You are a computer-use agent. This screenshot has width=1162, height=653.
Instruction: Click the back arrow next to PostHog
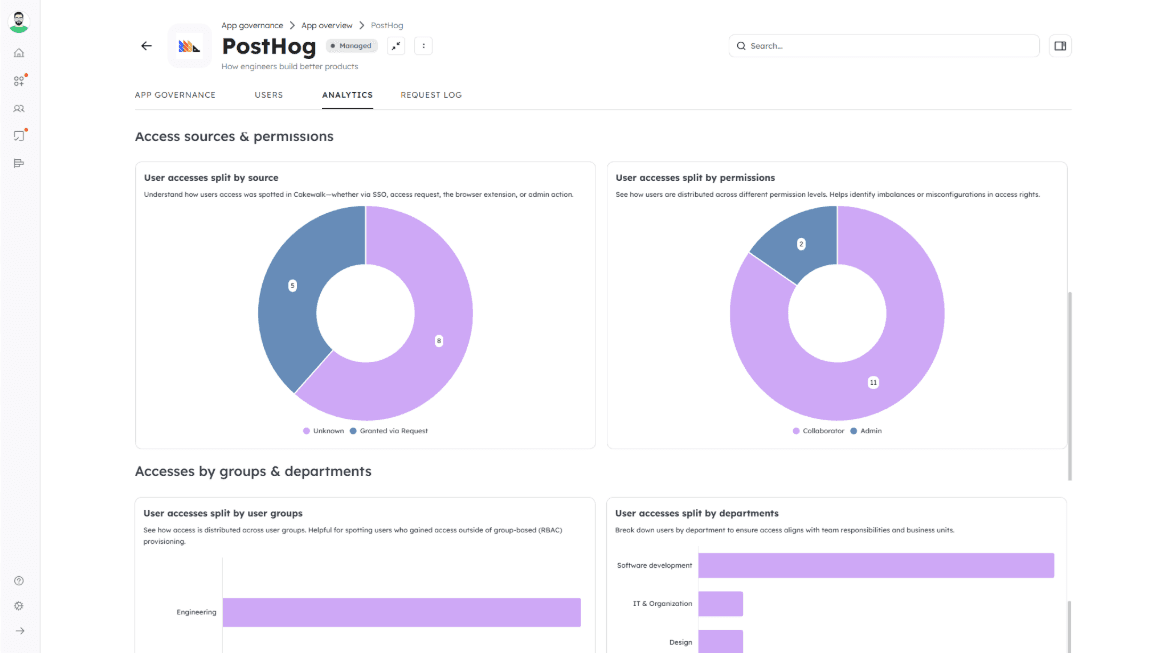click(146, 46)
